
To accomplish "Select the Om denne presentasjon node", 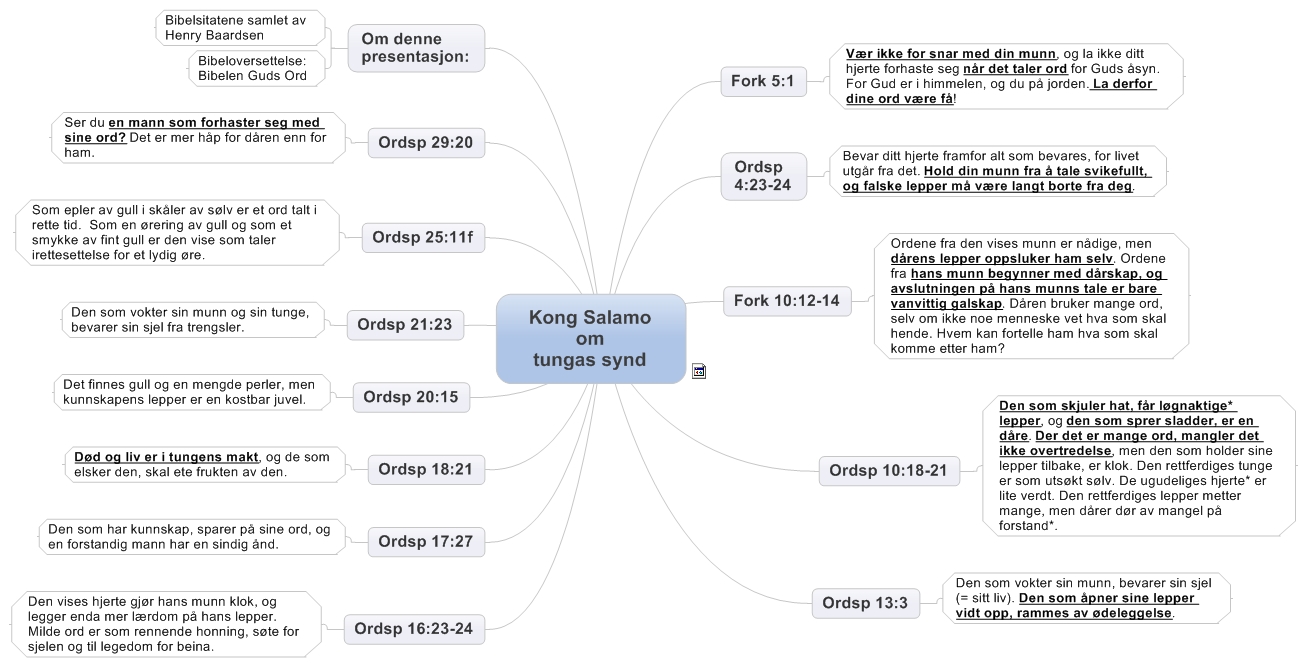I will 416,47.
